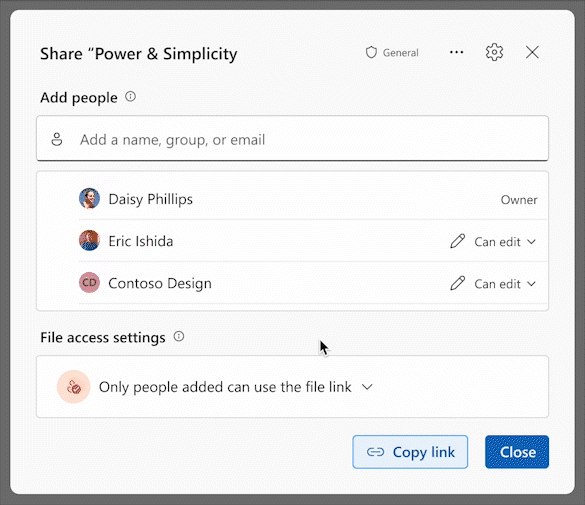Click the pencil icon for Eric Ishida

pyautogui.click(x=457, y=241)
